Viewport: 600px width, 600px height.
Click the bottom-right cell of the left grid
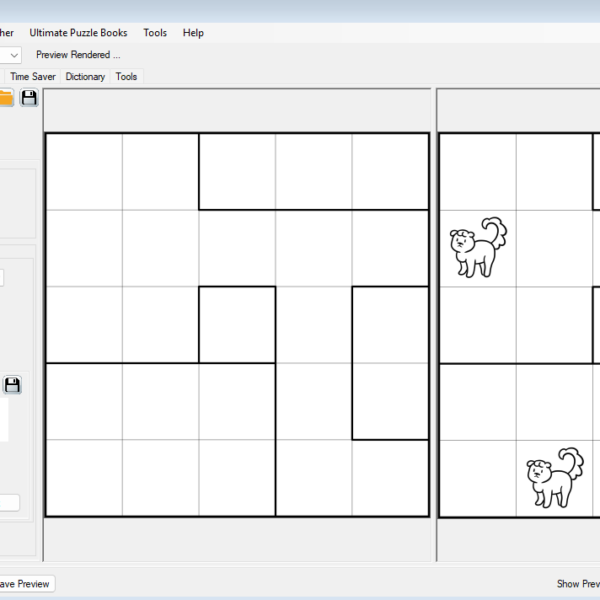390,478
